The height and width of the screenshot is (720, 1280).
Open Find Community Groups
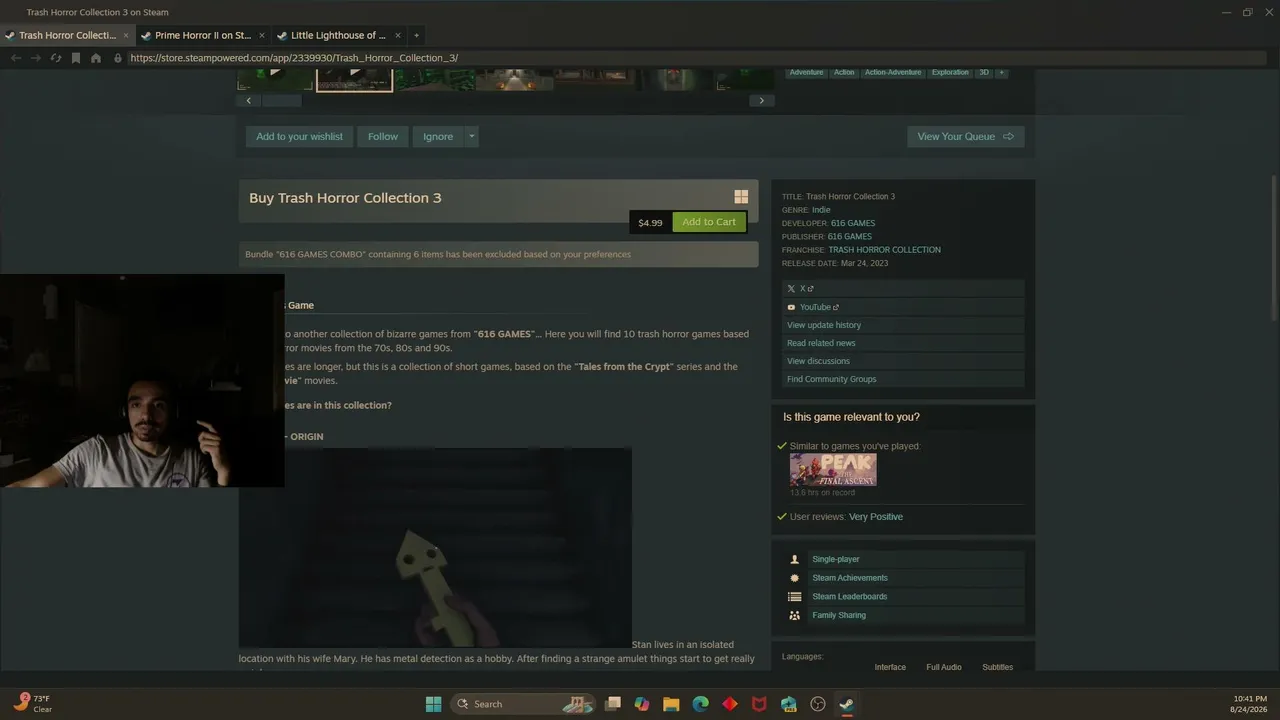pos(903,379)
